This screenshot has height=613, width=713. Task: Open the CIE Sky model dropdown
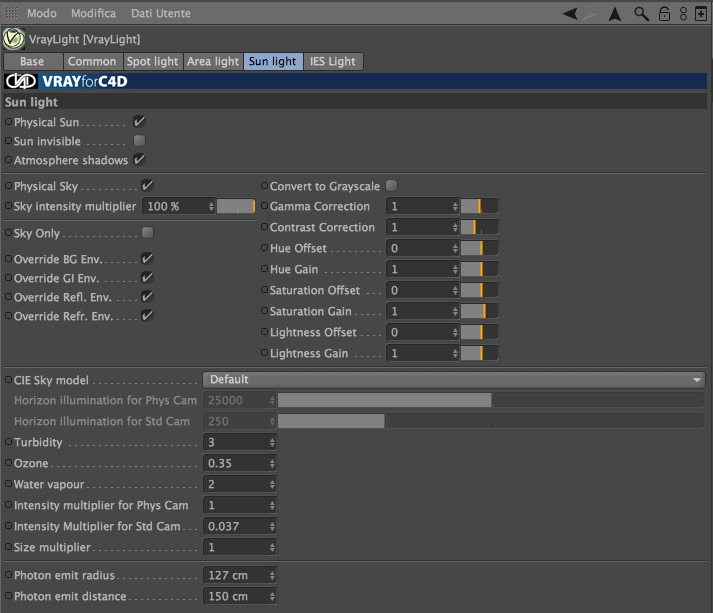(x=454, y=380)
